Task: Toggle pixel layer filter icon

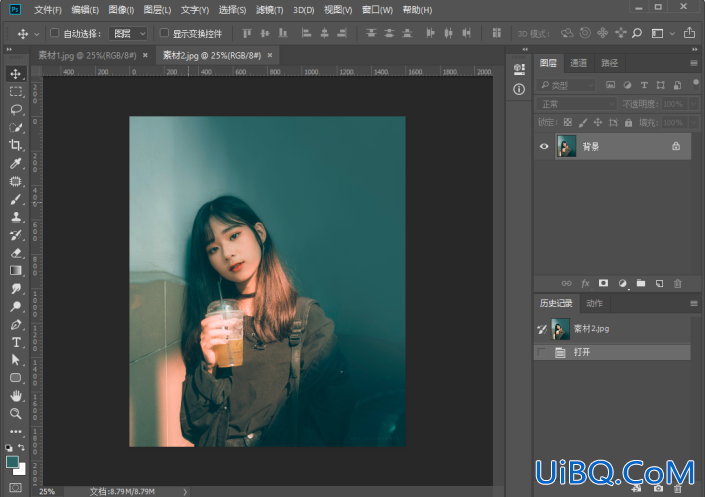Action: (610, 85)
